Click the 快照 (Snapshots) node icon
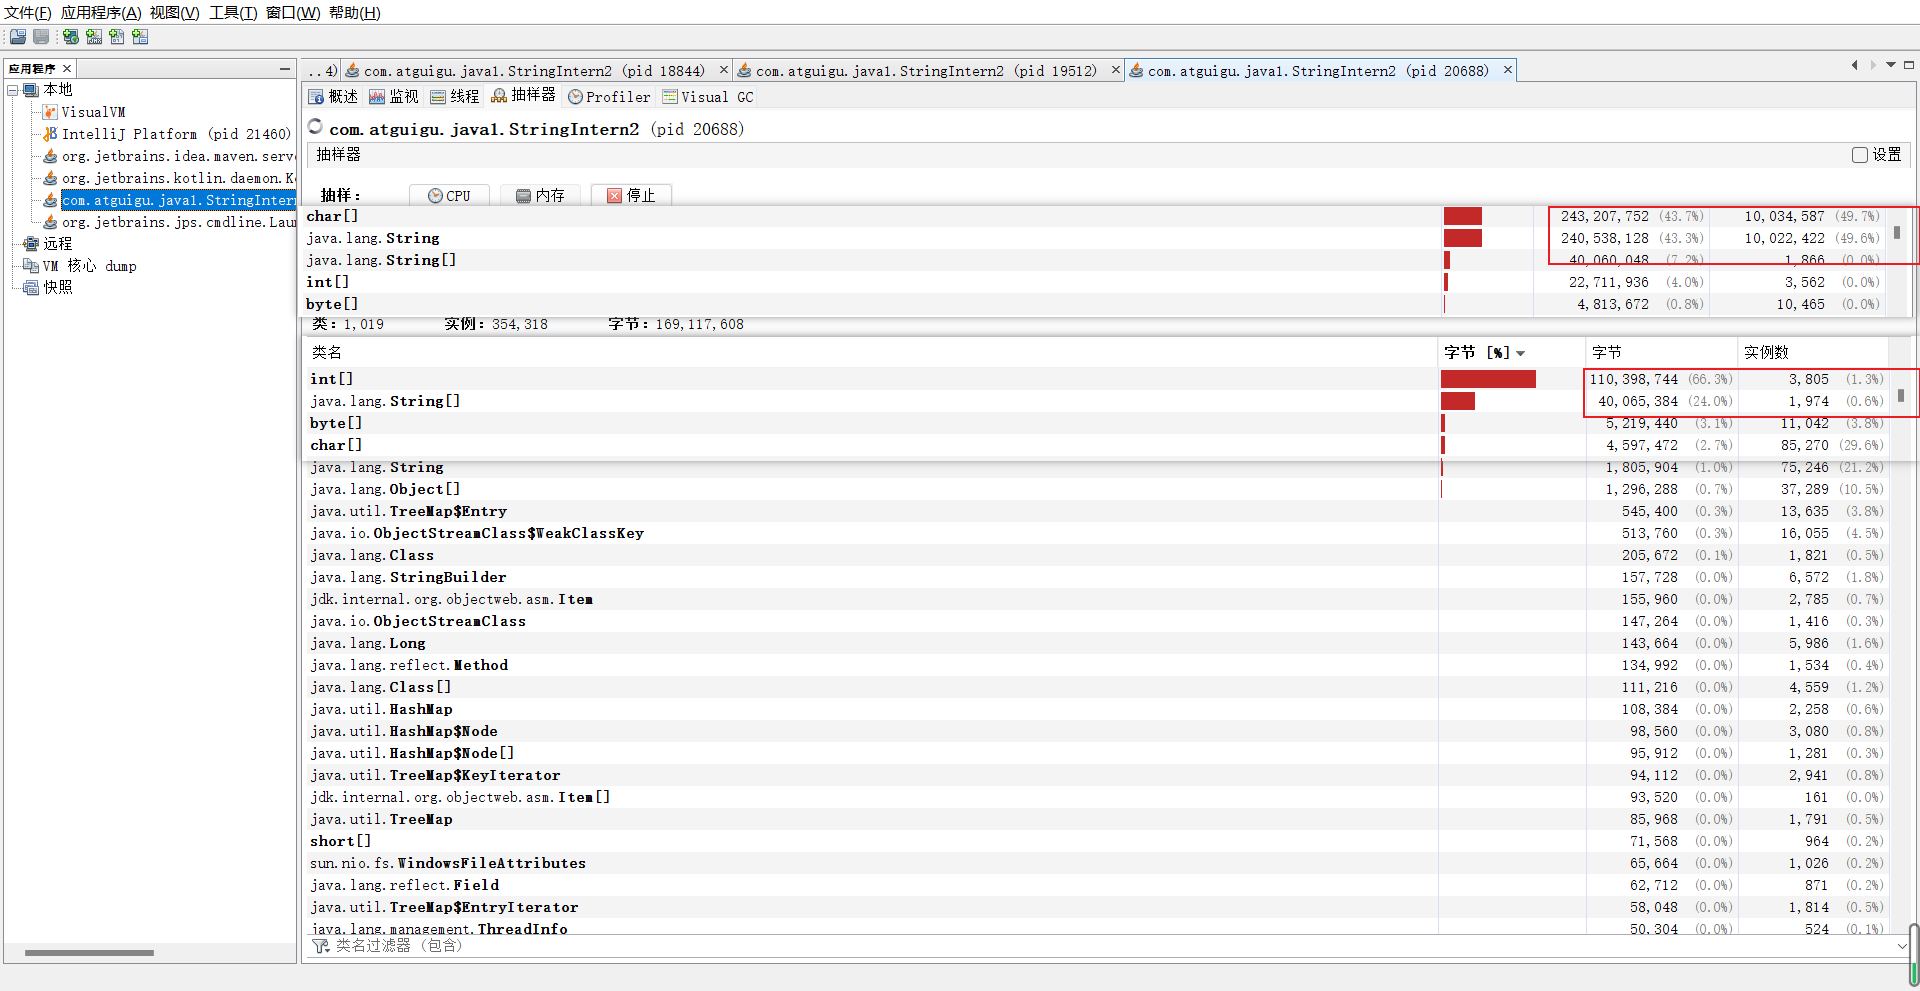This screenshot has width=1920, height=991. click(x=31, y=288)
